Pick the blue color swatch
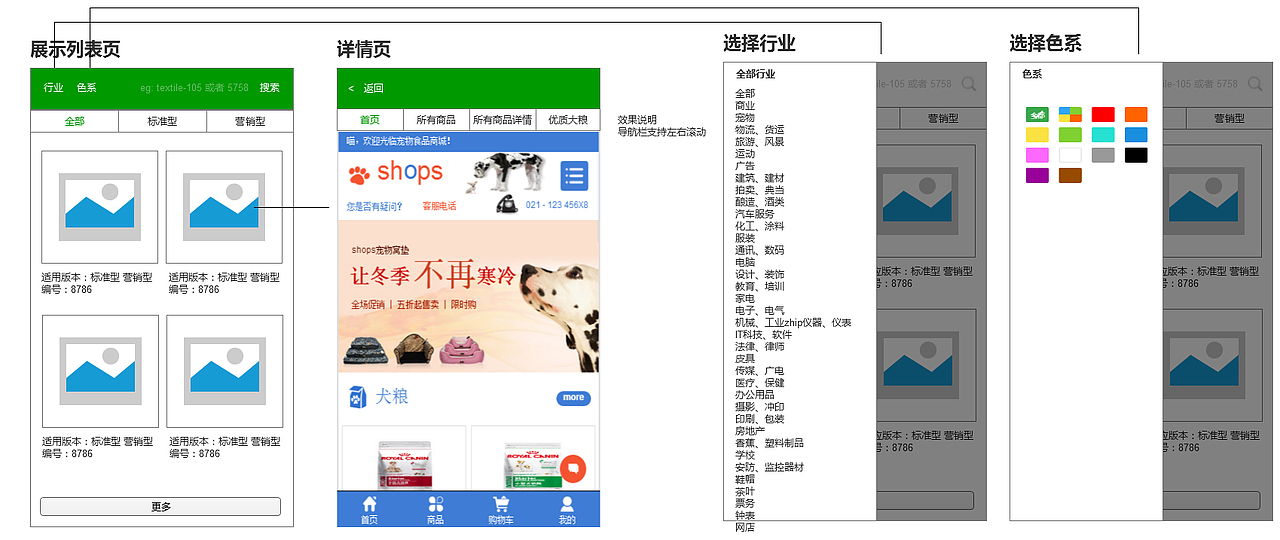The height and width of the screenshot is (540, 1280). 1136,135
